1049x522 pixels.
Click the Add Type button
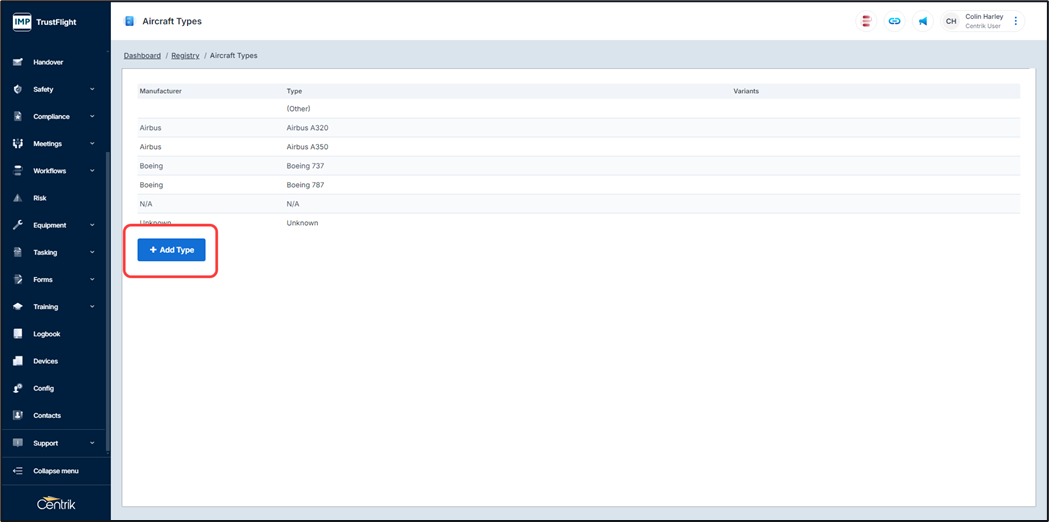171,250
